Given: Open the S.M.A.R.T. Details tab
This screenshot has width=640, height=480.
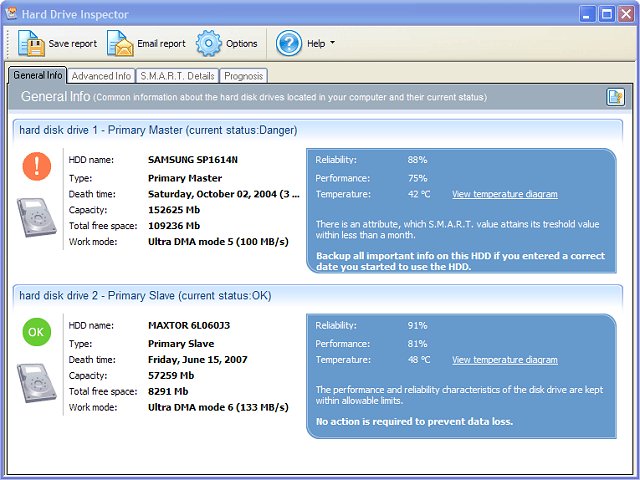Looking at the screenshot, I should pos(176,76).
